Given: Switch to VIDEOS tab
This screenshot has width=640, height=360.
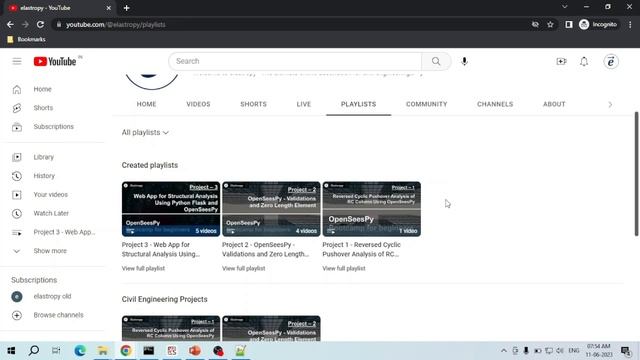Looking at the screenshot, I should click(198, 104).
